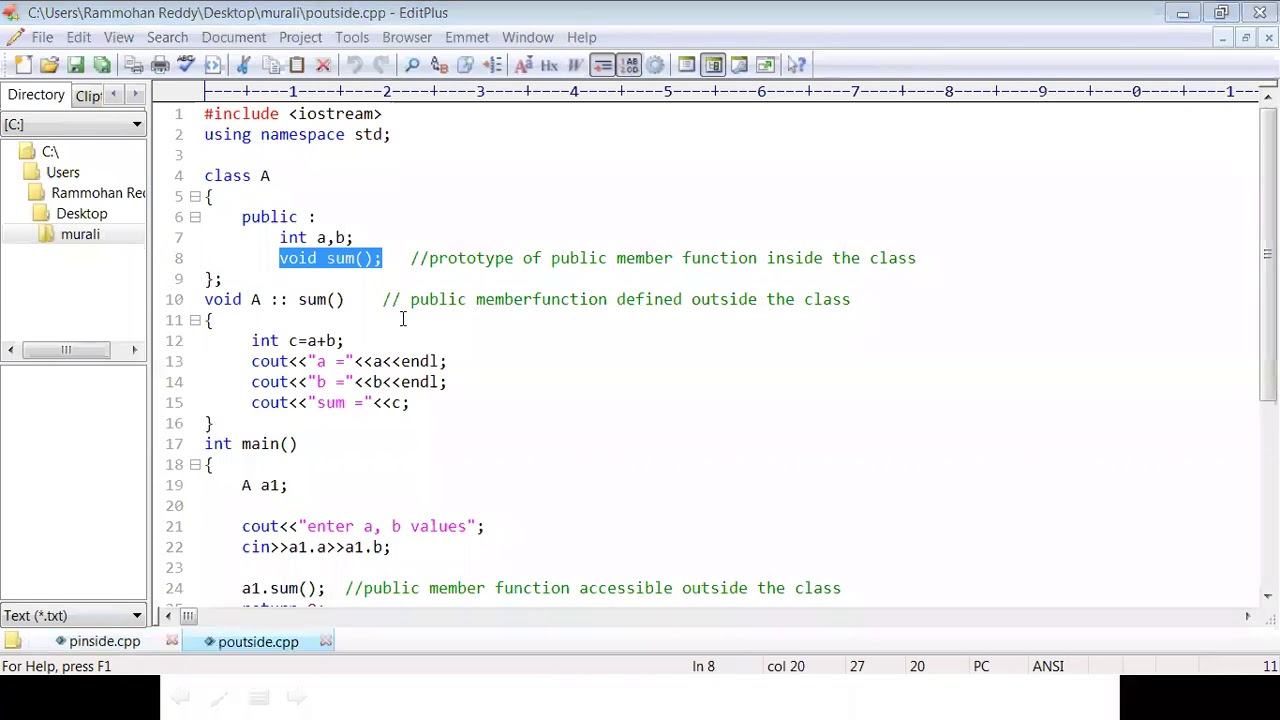1280x720 pixels.
Task: Open the Search menu
Action: 167,37
